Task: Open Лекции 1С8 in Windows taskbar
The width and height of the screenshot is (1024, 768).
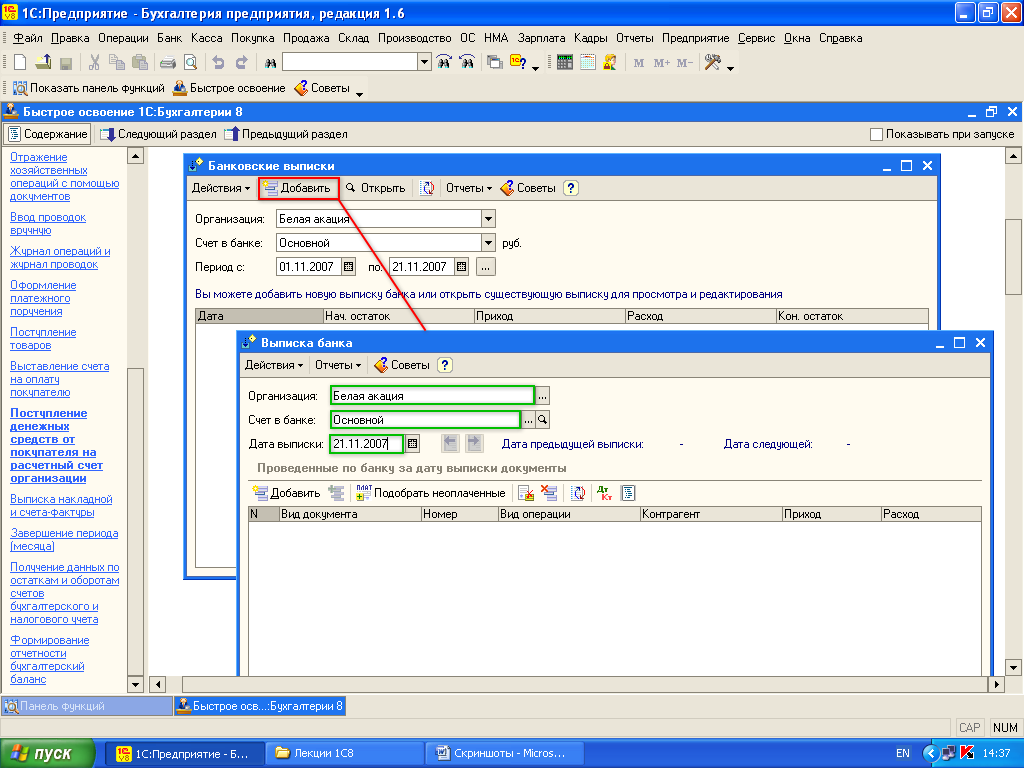Action: click(x=345, y=753)
